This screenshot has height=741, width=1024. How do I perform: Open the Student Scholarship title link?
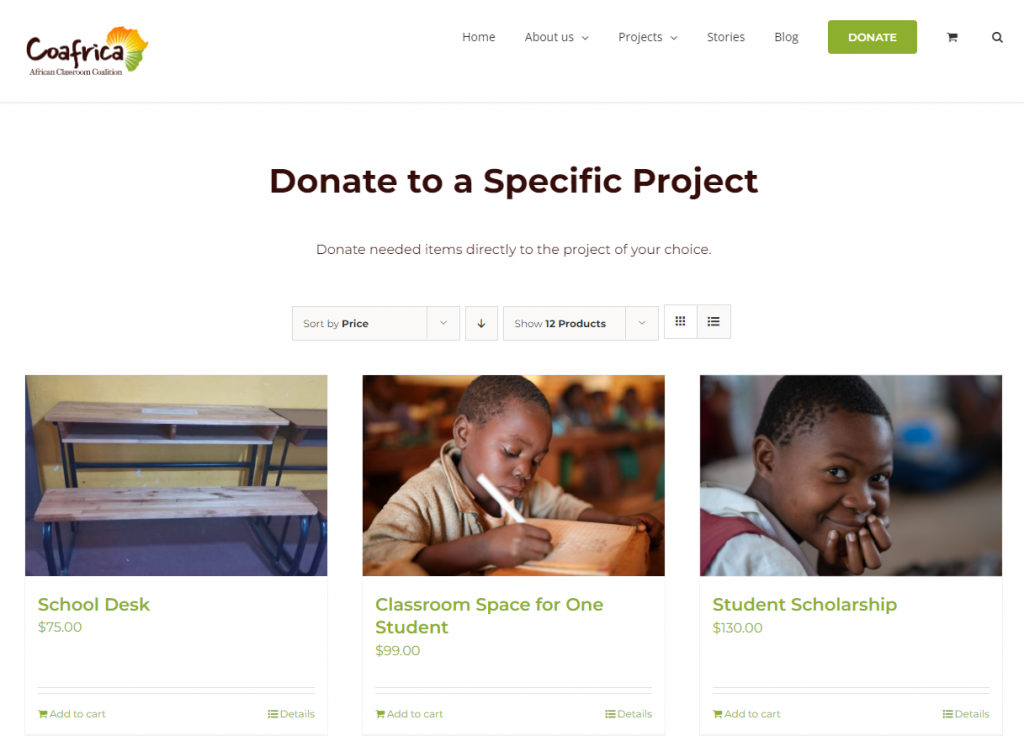[x=805, y=605]
